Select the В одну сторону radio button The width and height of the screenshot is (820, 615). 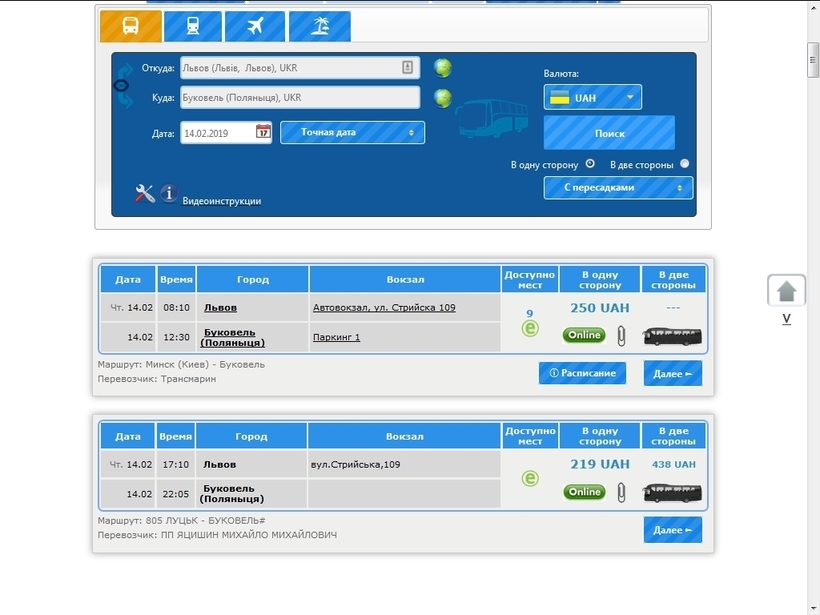tap(590, 164)
